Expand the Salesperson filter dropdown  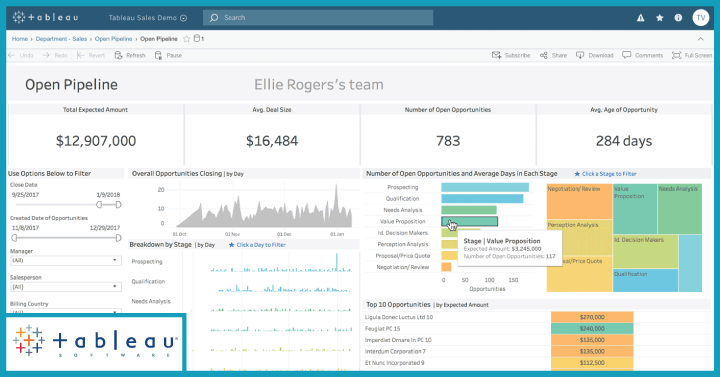pos(66,287)
